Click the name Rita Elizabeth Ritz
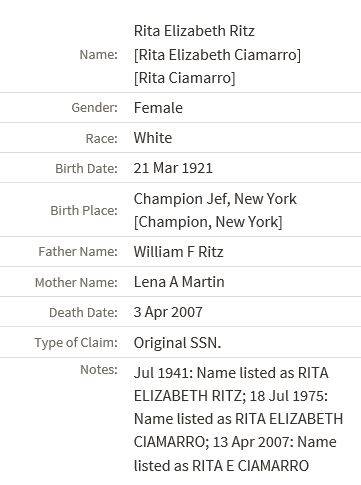Image resolution: width=361 pixels, height=485 pixels. point(194,31)
